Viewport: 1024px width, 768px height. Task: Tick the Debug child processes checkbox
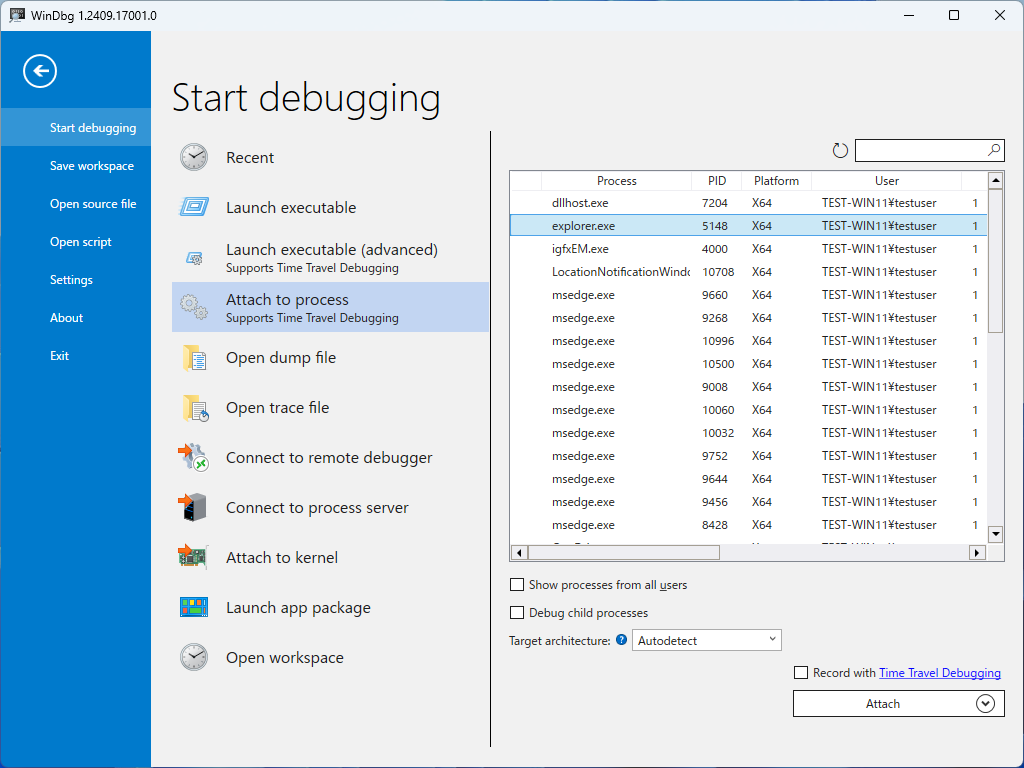click(517, 613)
